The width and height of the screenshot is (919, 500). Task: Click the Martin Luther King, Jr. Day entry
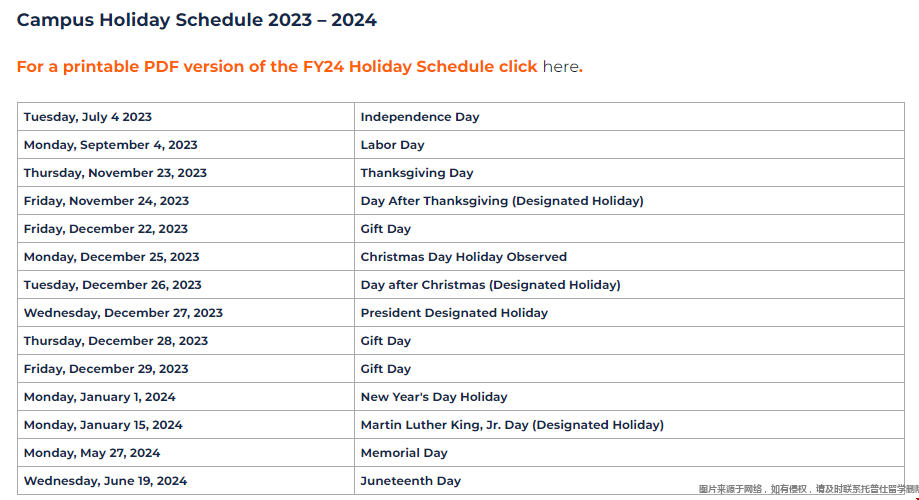512,425
